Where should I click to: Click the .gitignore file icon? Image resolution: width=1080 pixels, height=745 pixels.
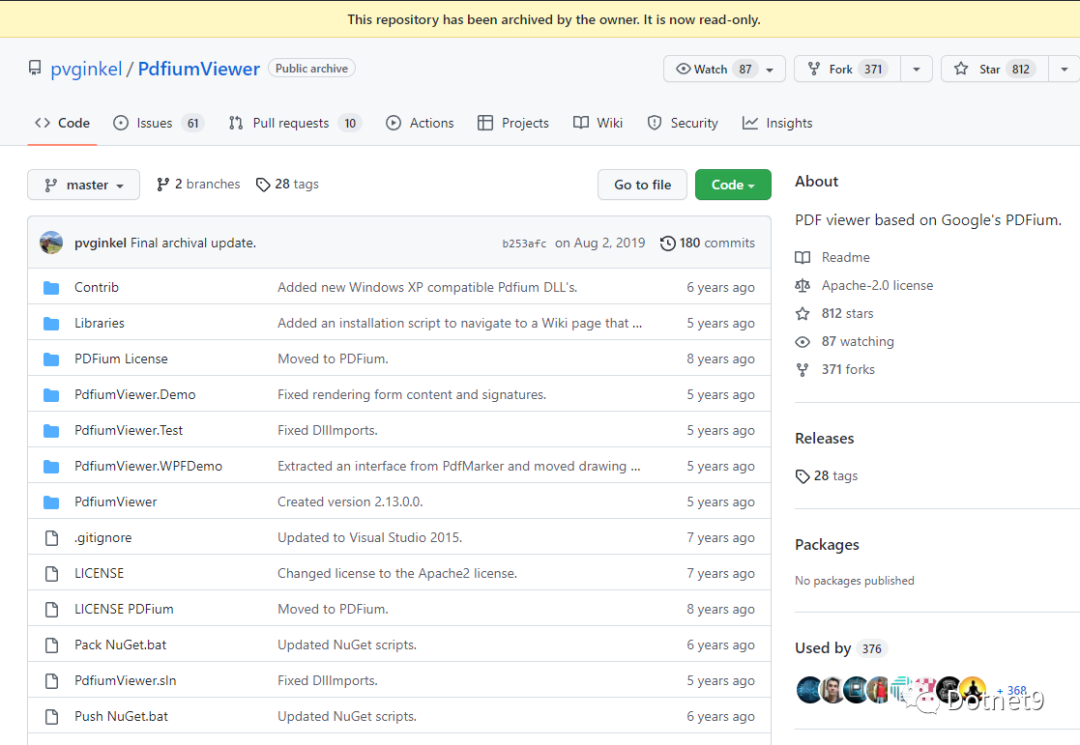(52, 538)
